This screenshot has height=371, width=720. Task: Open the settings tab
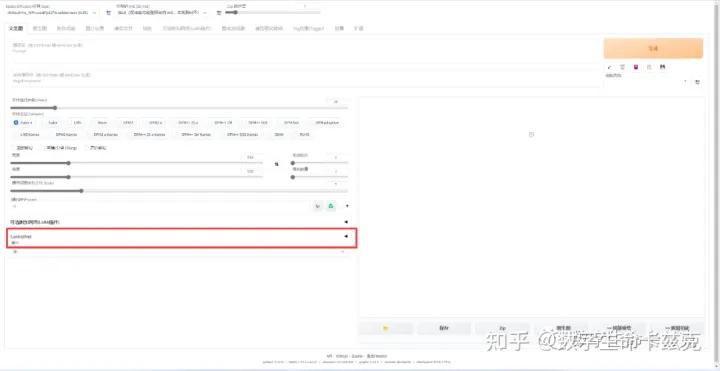(x=339, y=28)
